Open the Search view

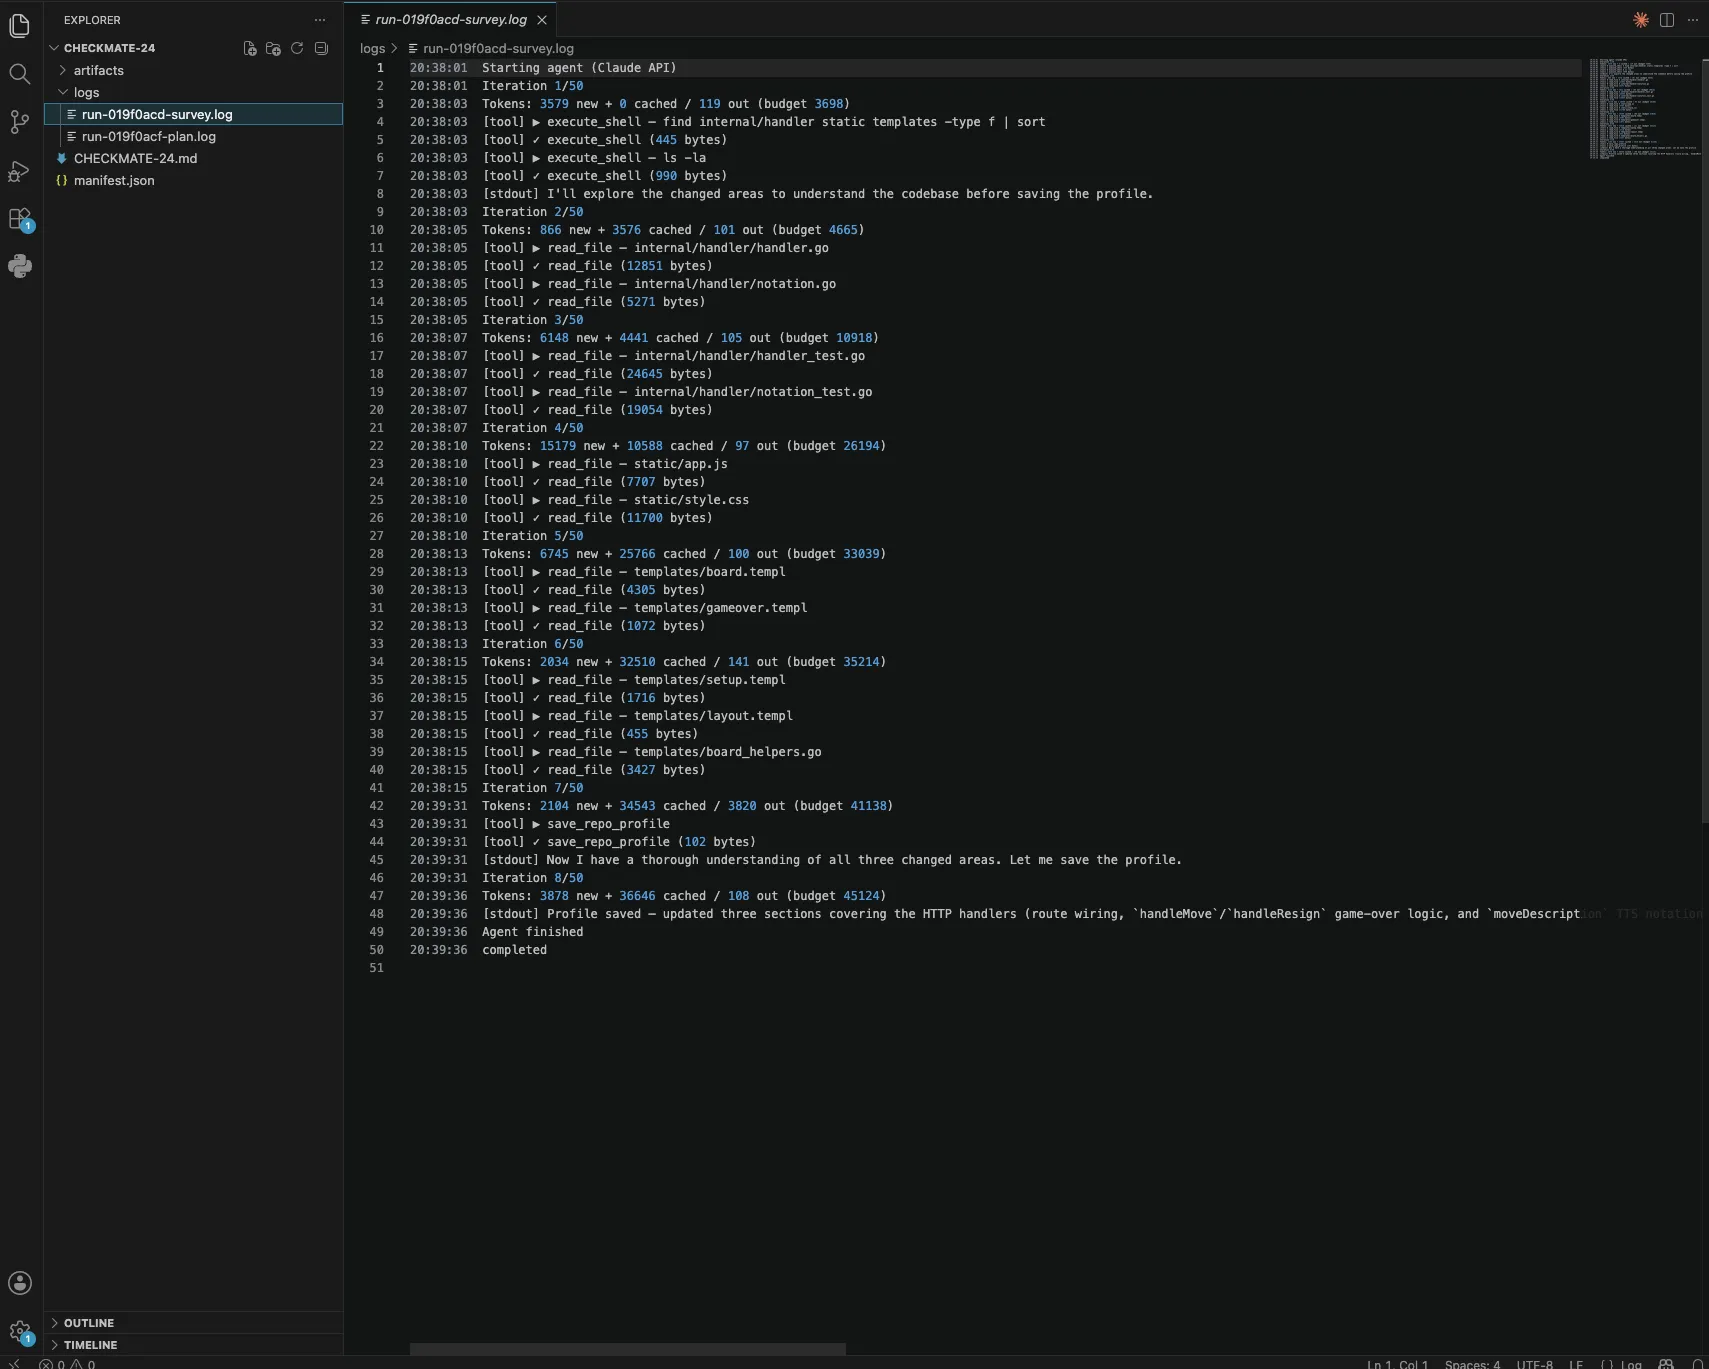click(x=20, y=74)
